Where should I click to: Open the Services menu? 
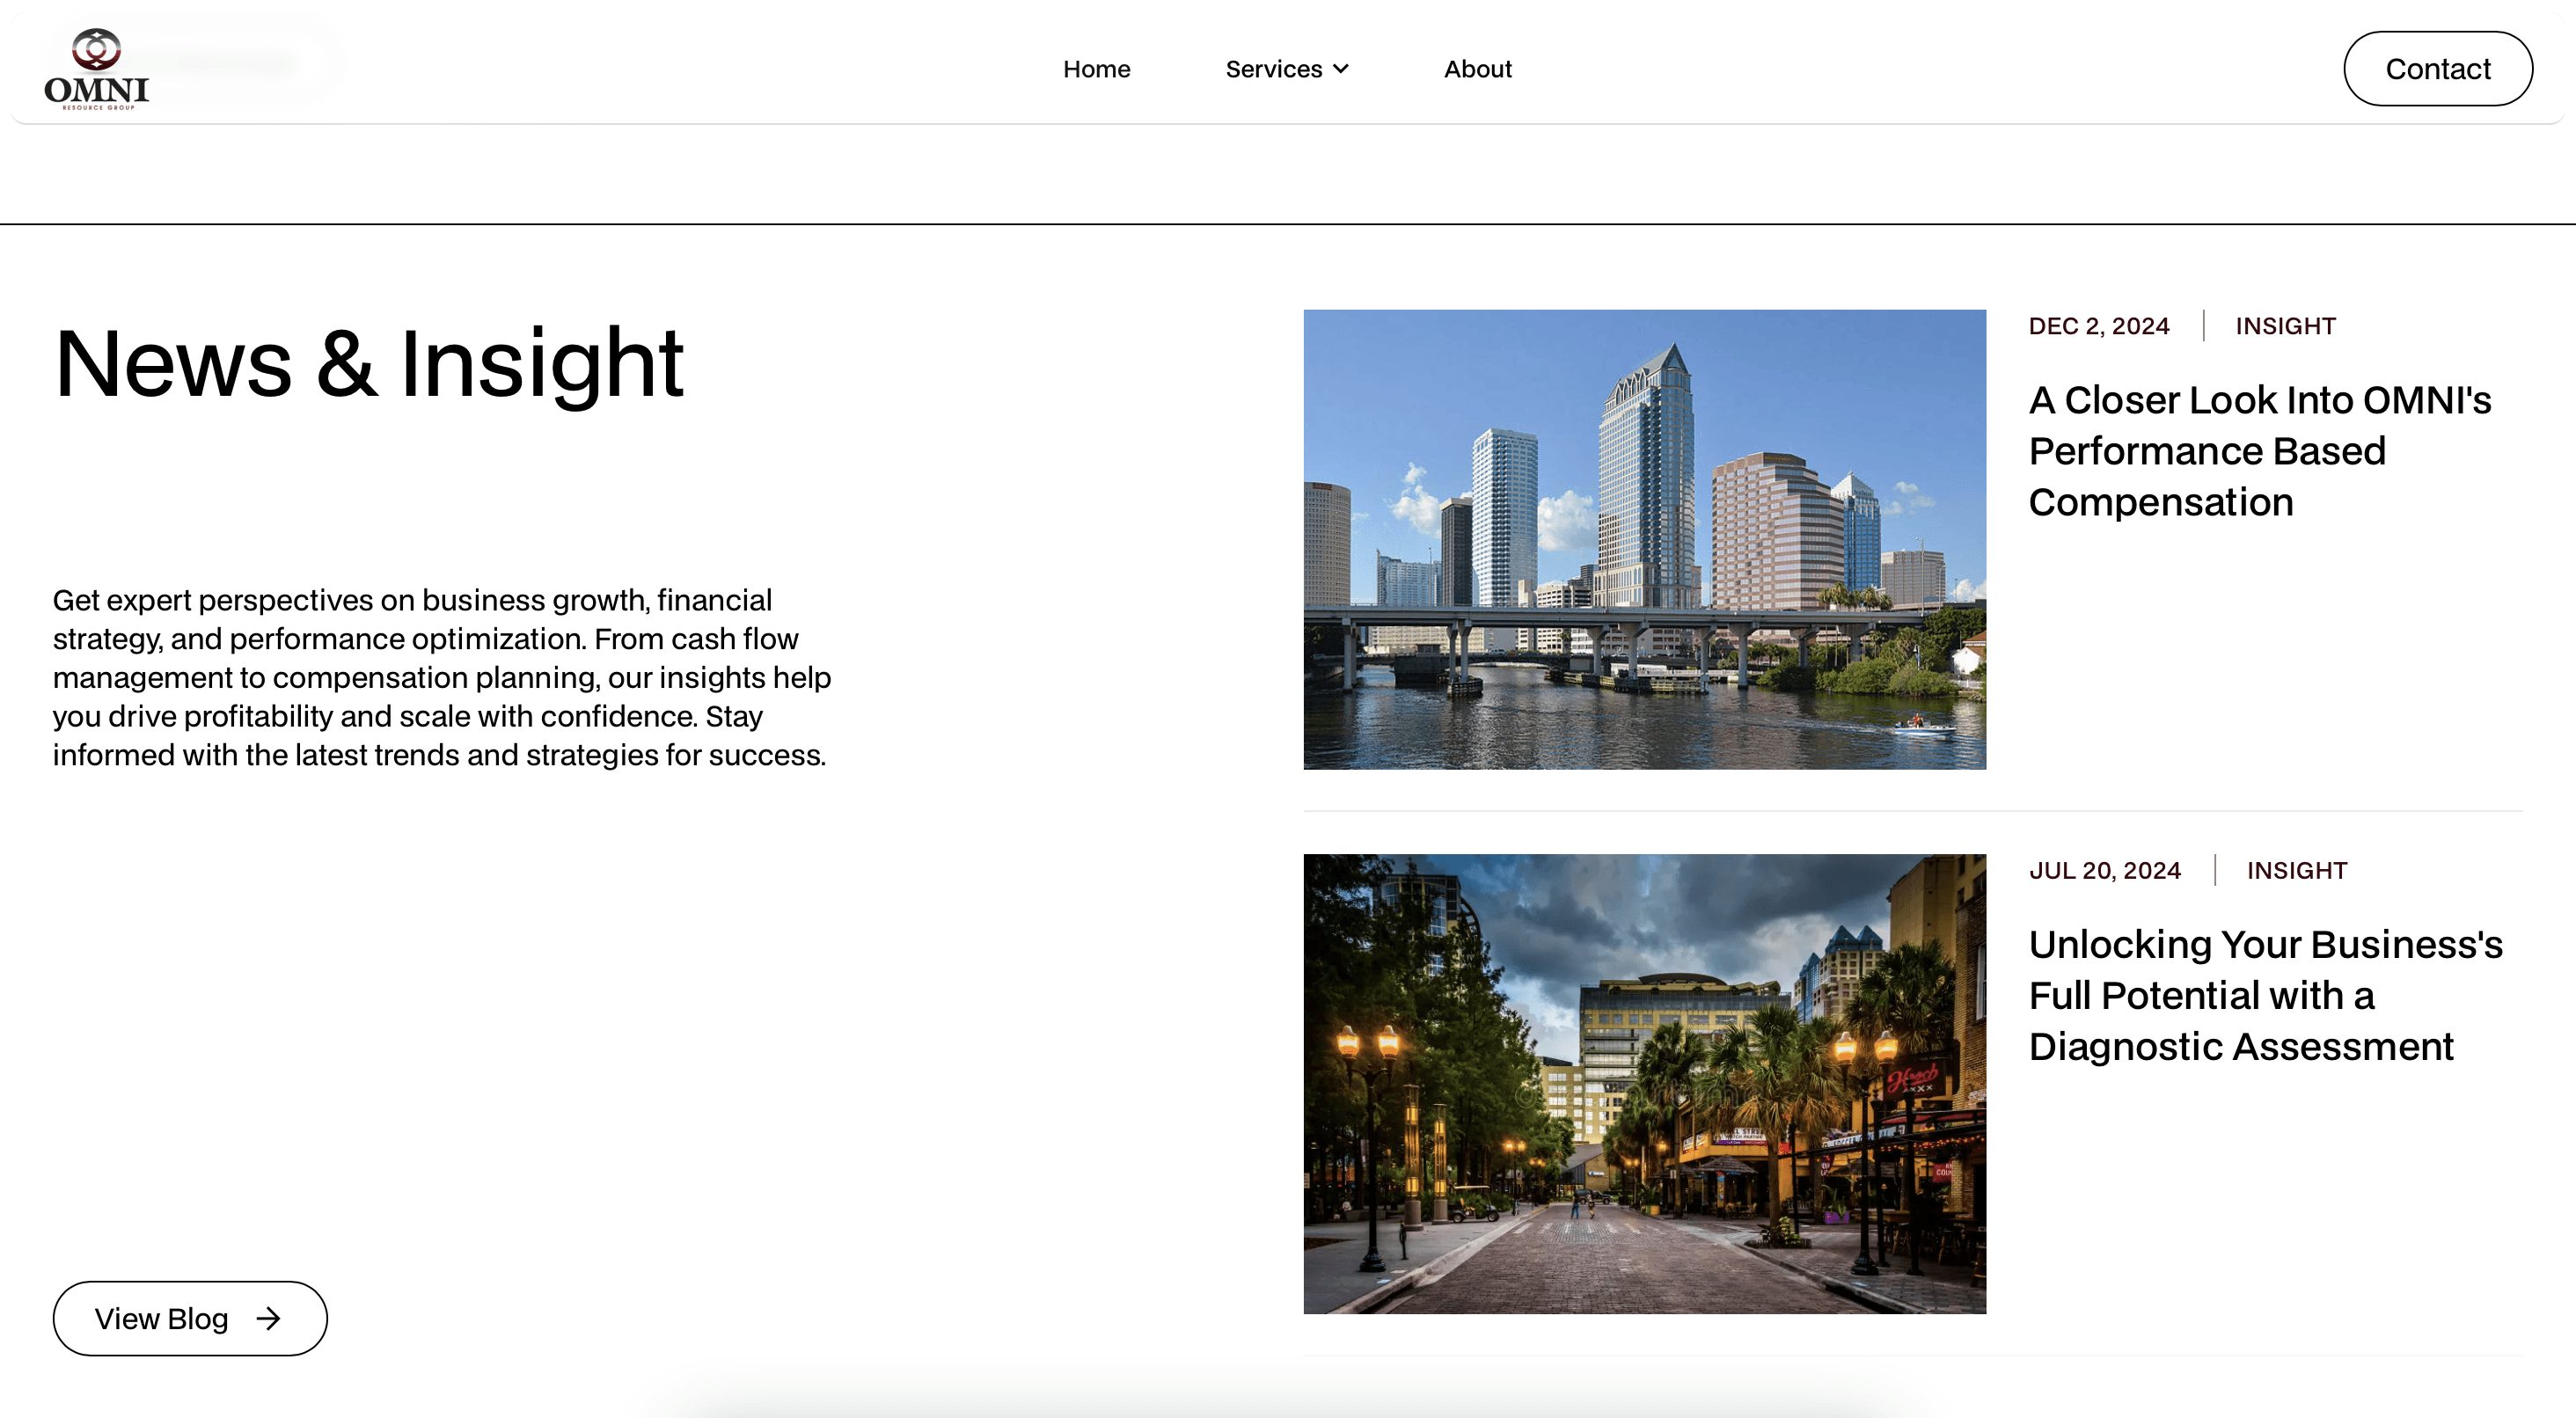point(1273,69)
